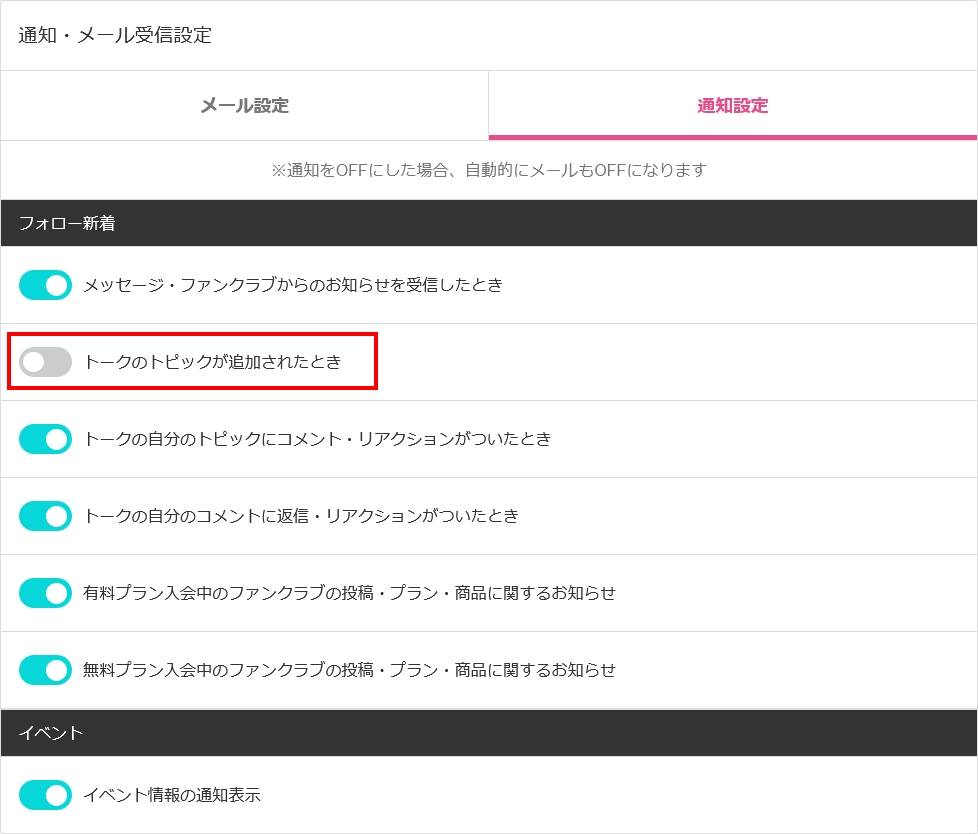Click the 通知をOFFにした場合 notice text
The height and width of the screenshot is (834, 978).
(x=488, y=170)
